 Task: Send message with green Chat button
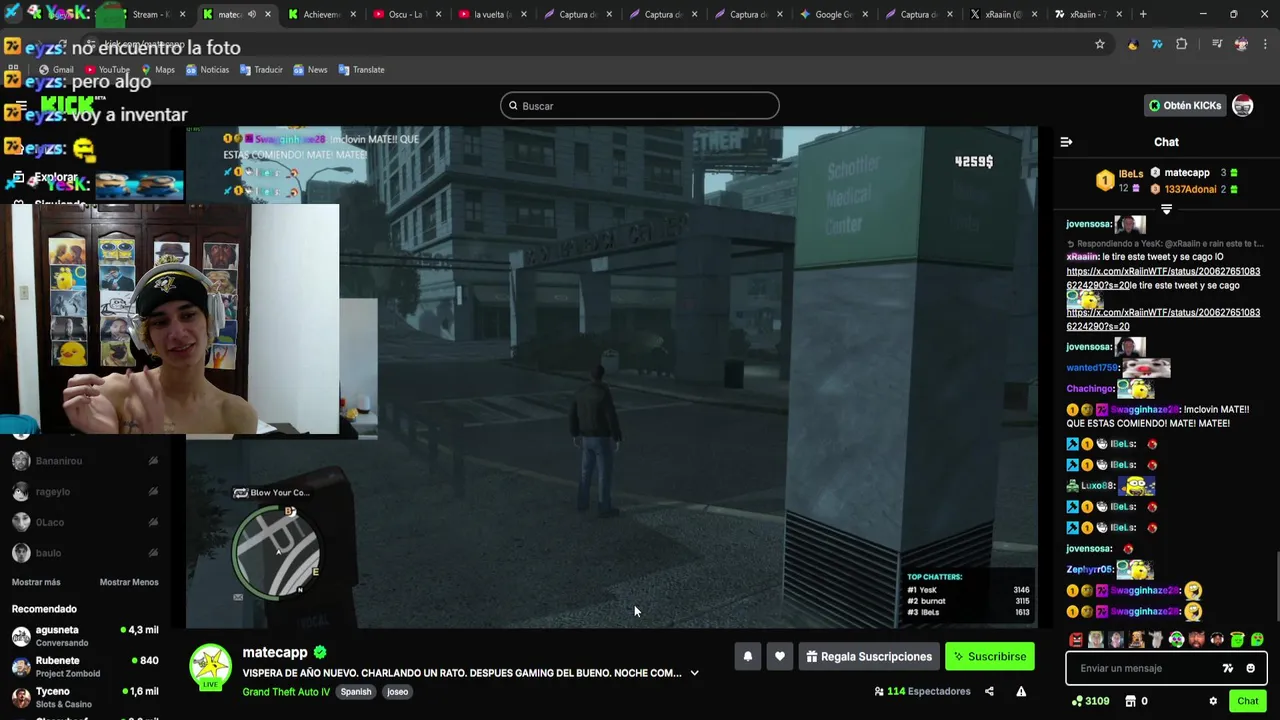pyautogui.click(x=1247, y=701)
